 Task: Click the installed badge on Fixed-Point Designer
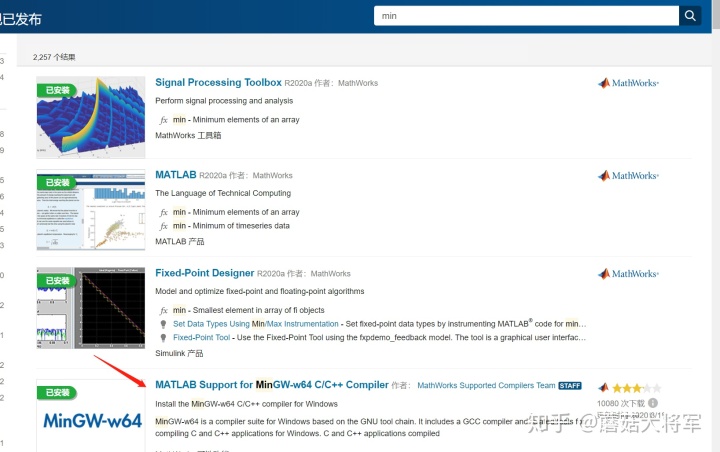click(57, 280)
